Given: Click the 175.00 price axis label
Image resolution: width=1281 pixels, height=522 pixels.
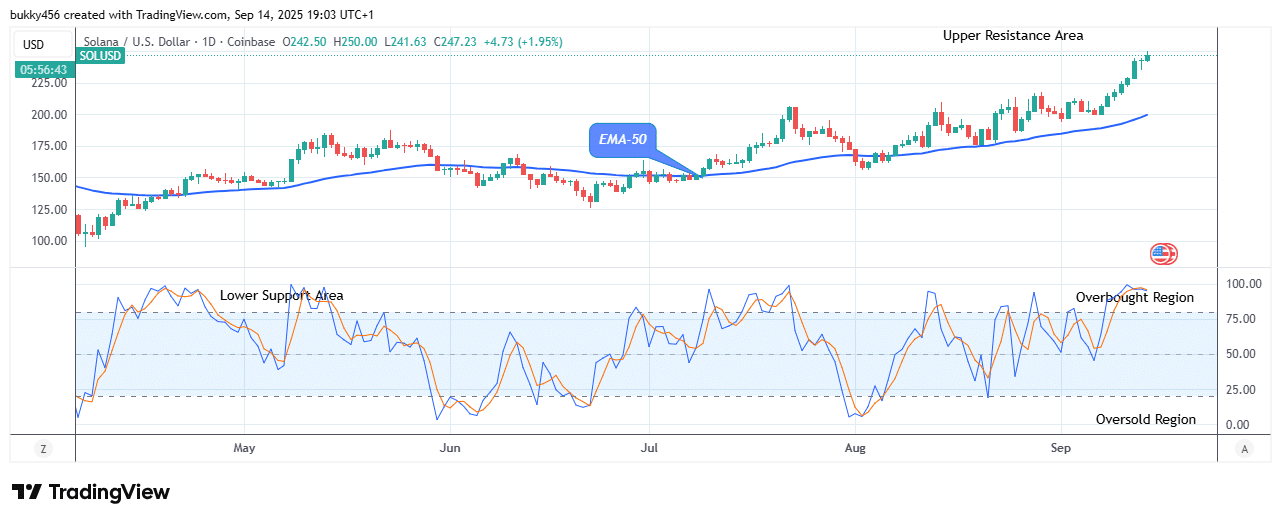Looking at the screenshot, I should click(x=49, y=146).
